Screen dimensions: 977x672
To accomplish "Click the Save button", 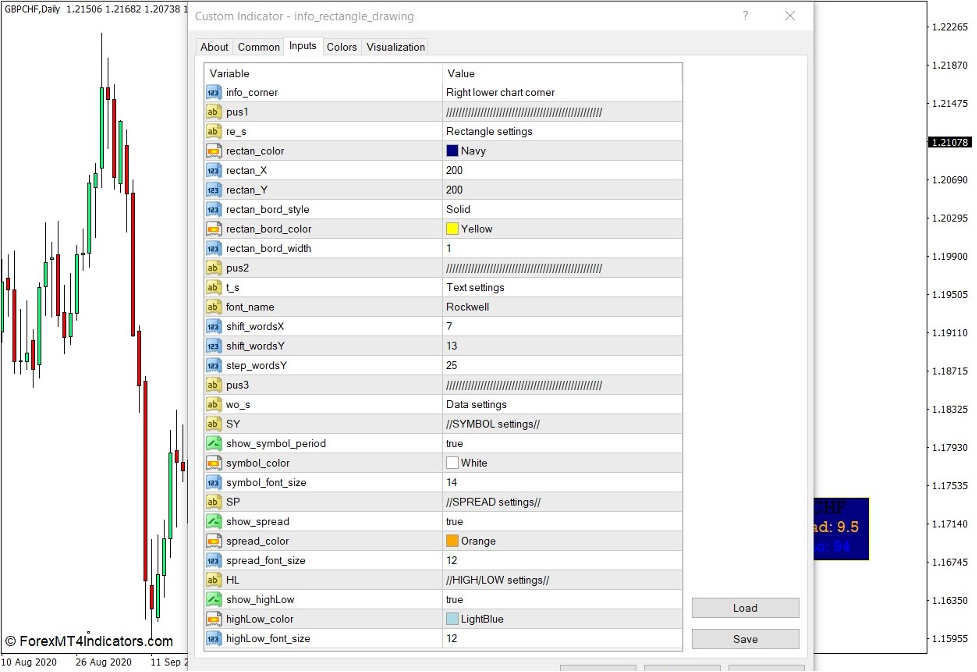I will click(x=745, y=639).
